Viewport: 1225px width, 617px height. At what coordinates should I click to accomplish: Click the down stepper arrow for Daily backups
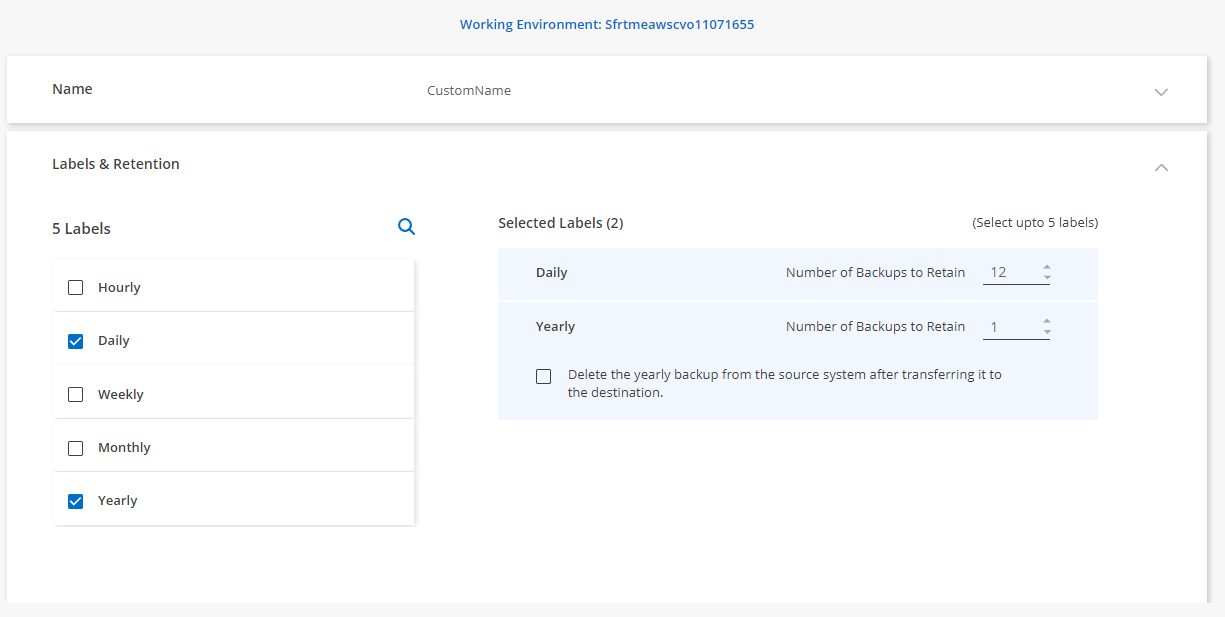click(x=1046, y=277)
